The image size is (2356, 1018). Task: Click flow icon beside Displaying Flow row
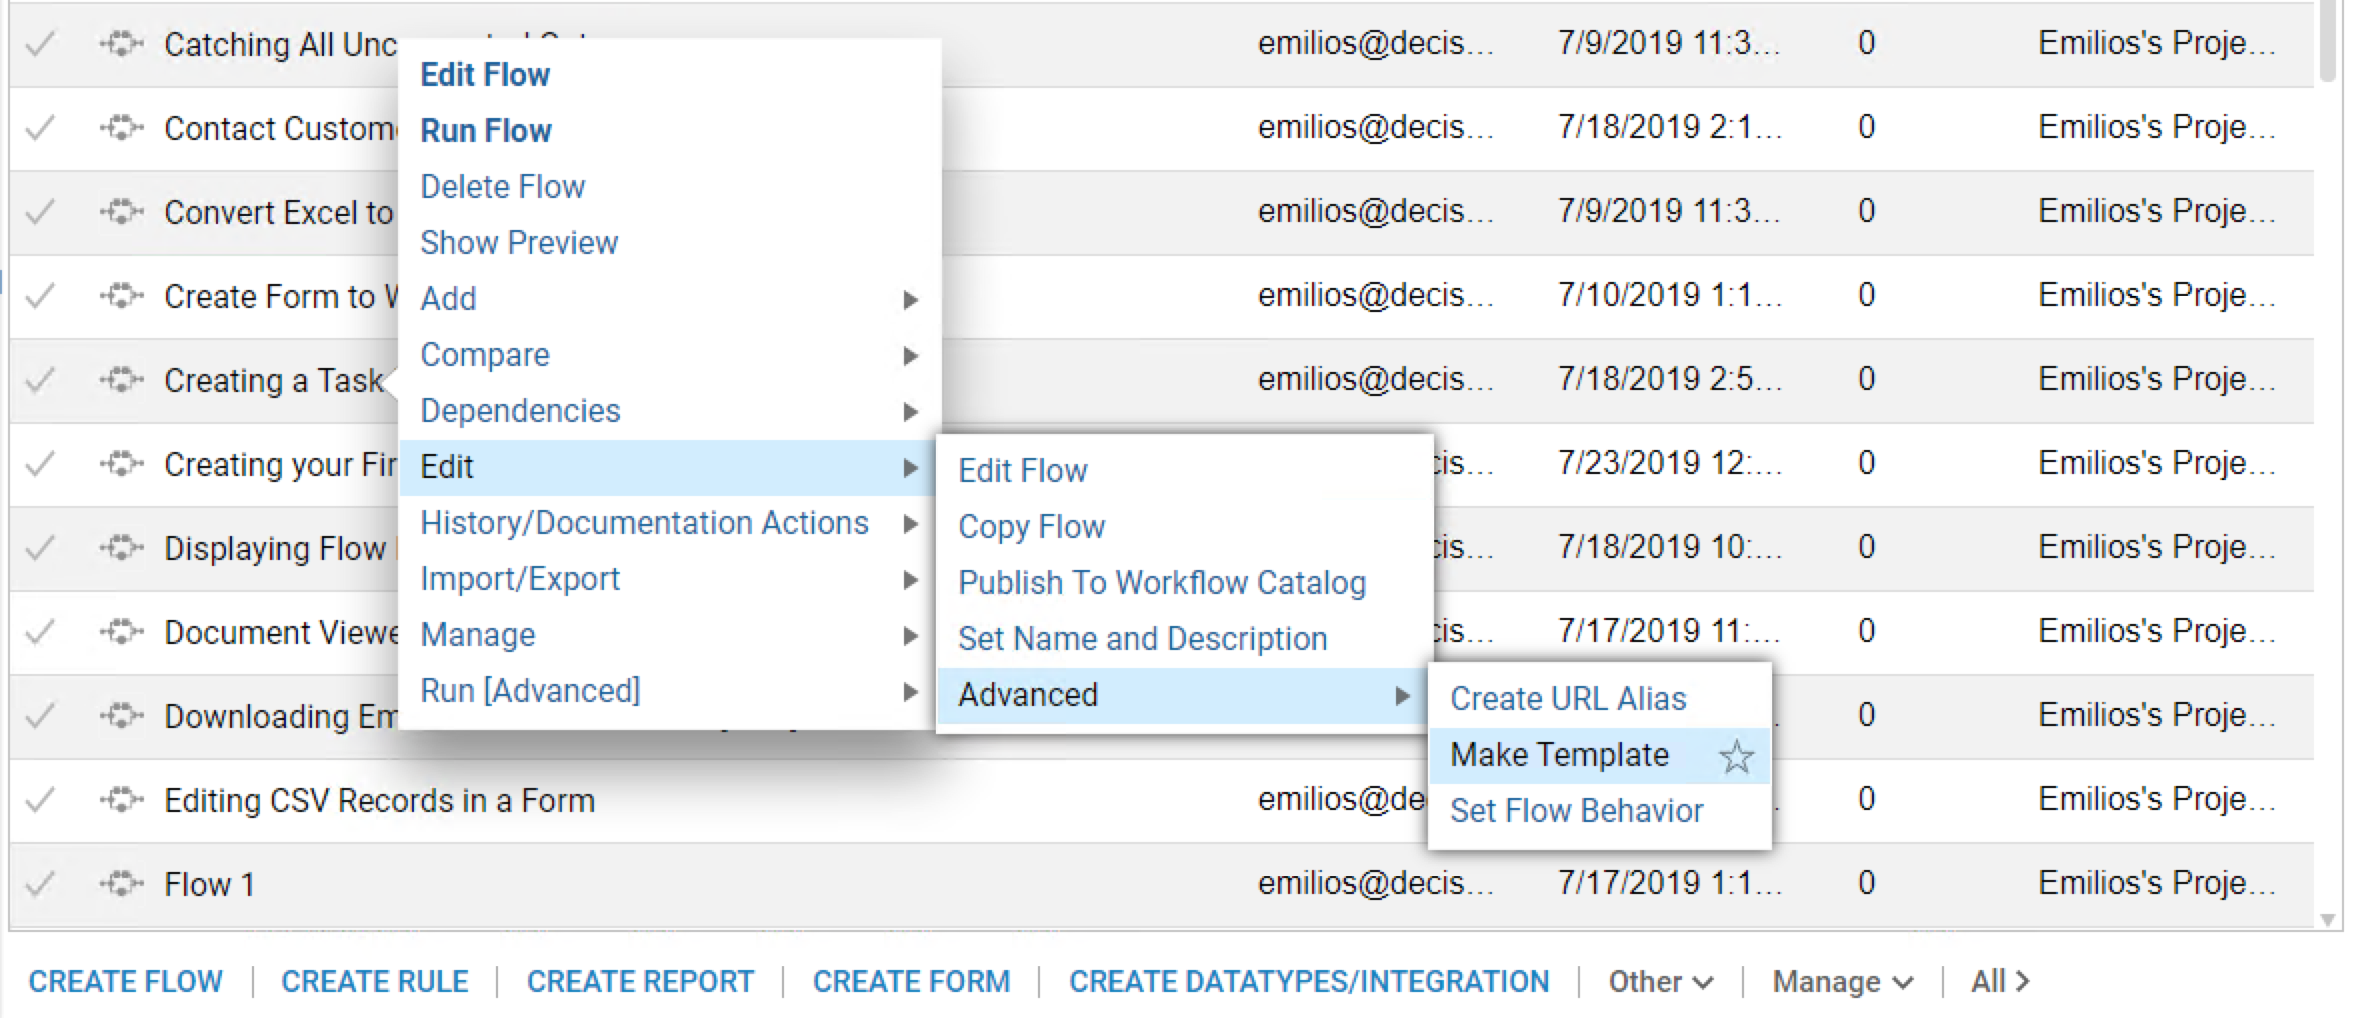(122, 548)
